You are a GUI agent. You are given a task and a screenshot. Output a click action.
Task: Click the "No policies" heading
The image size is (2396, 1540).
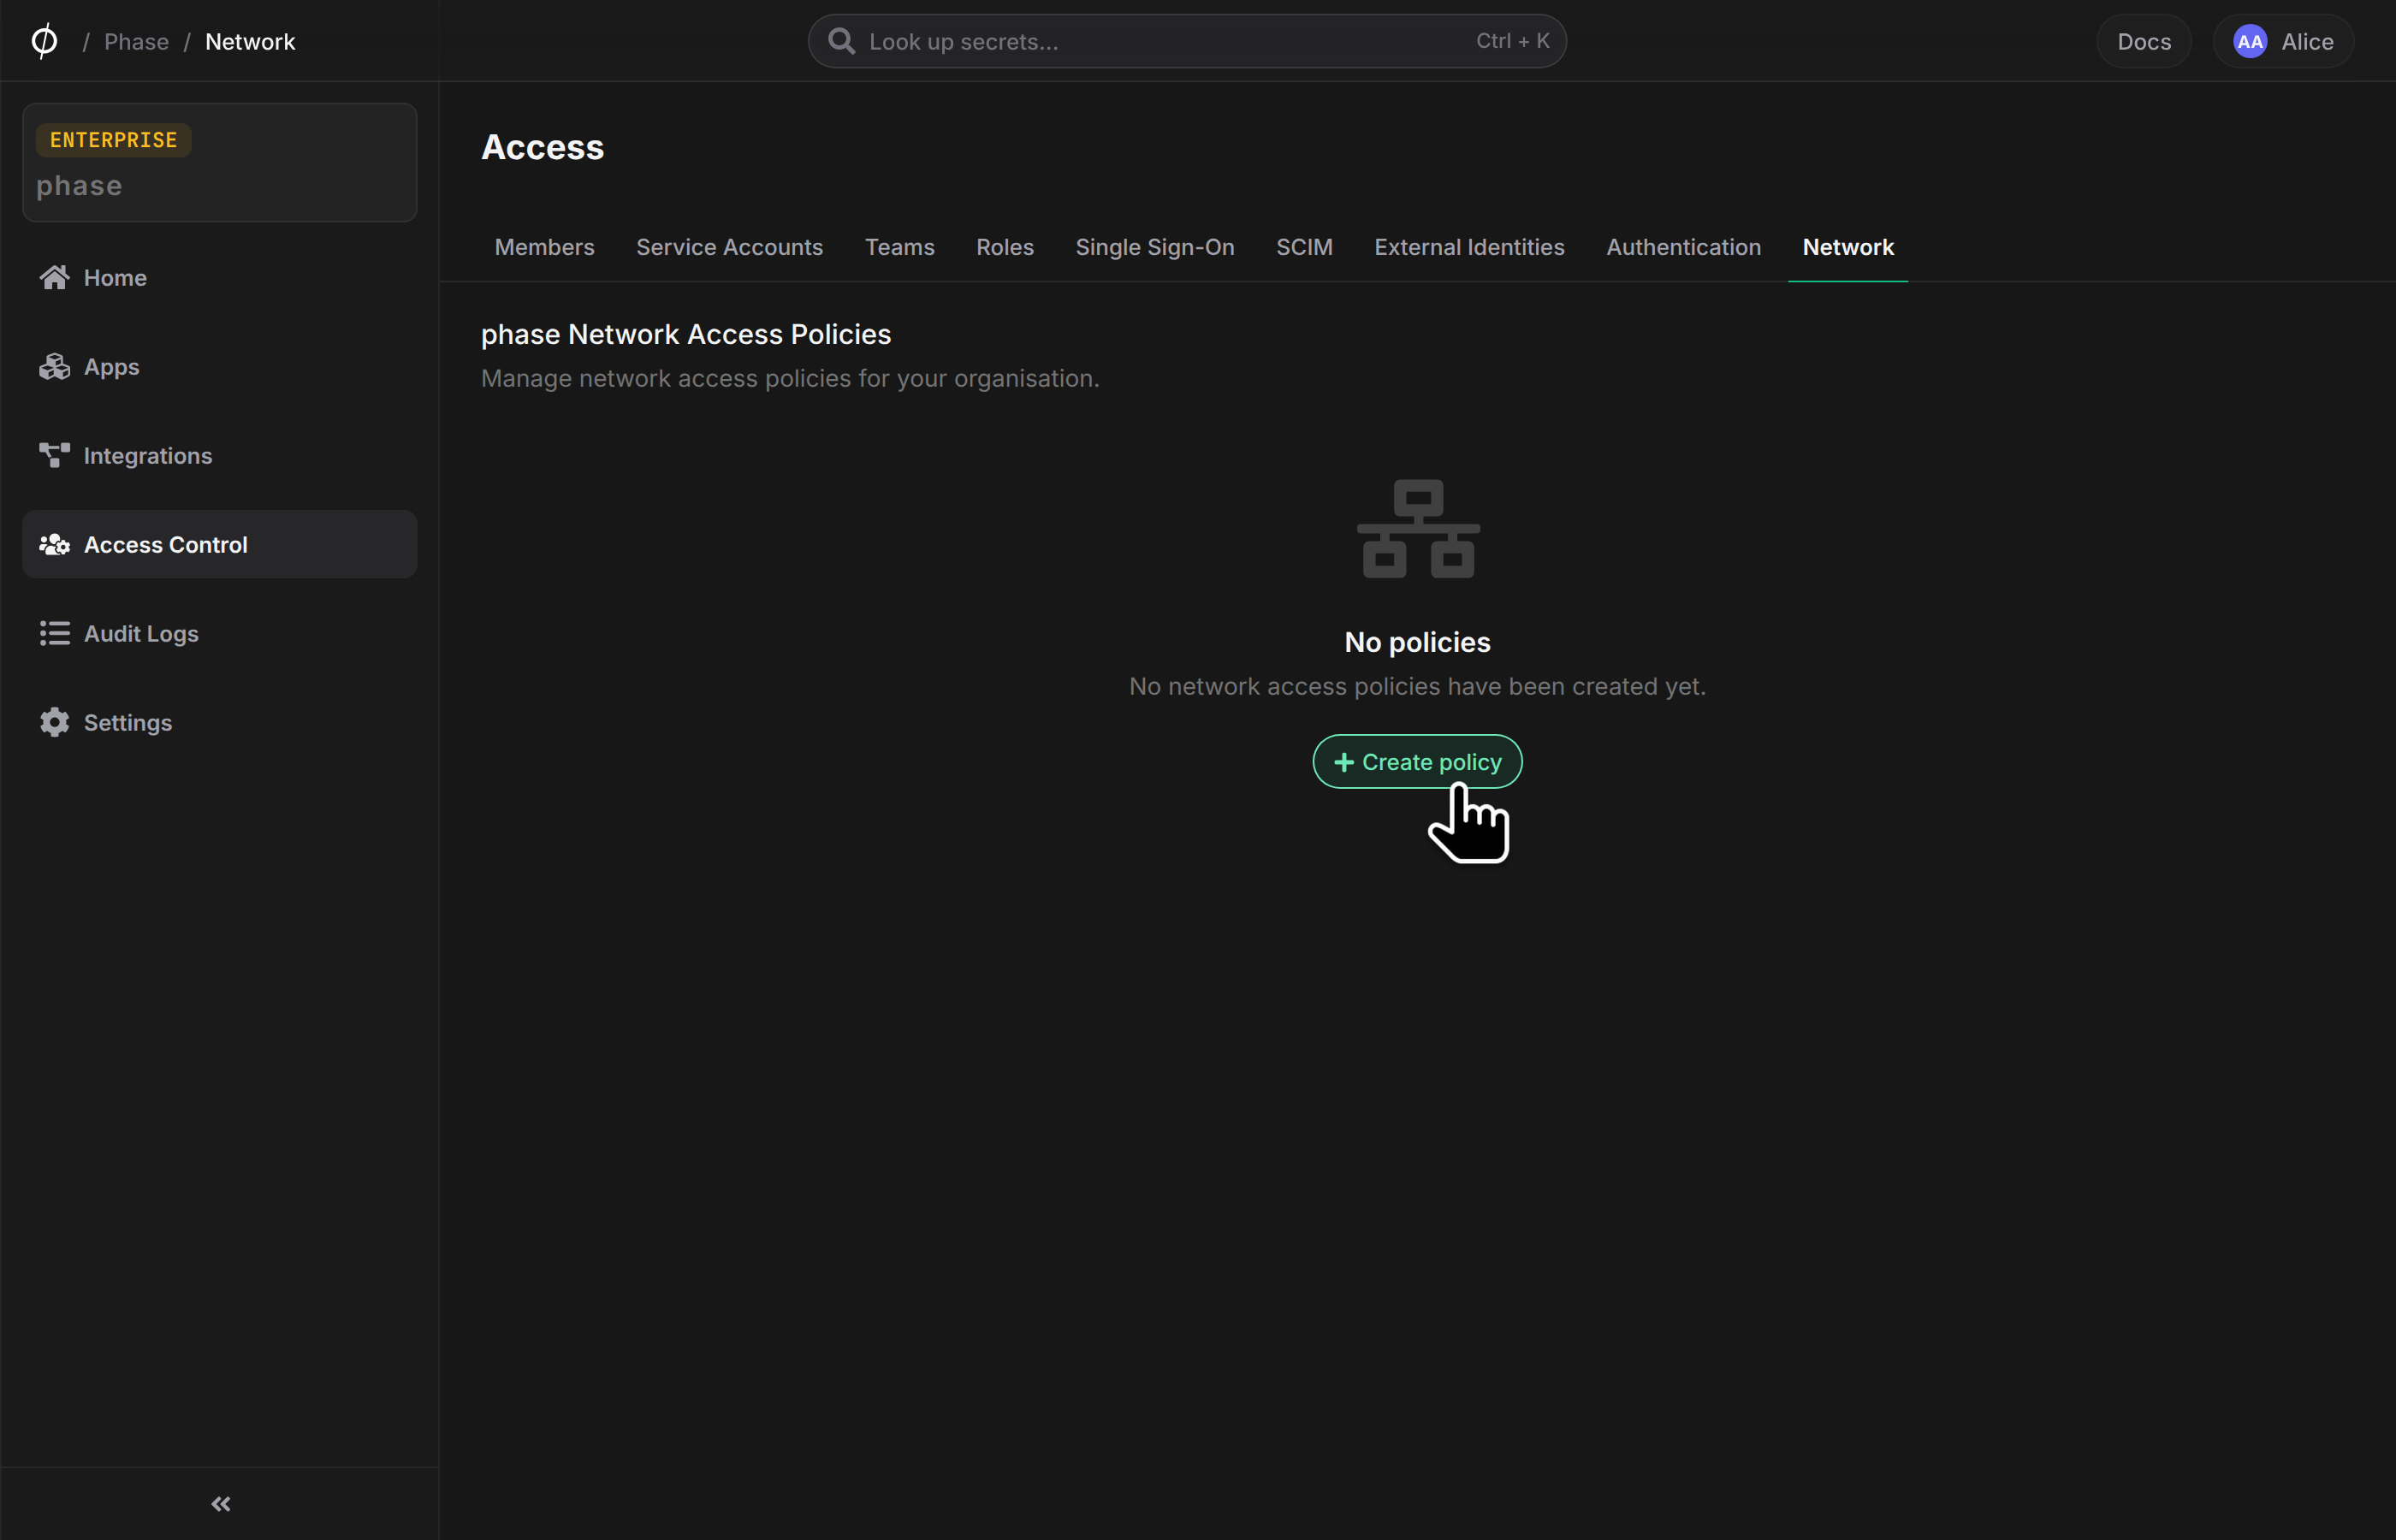[1417, 642]
